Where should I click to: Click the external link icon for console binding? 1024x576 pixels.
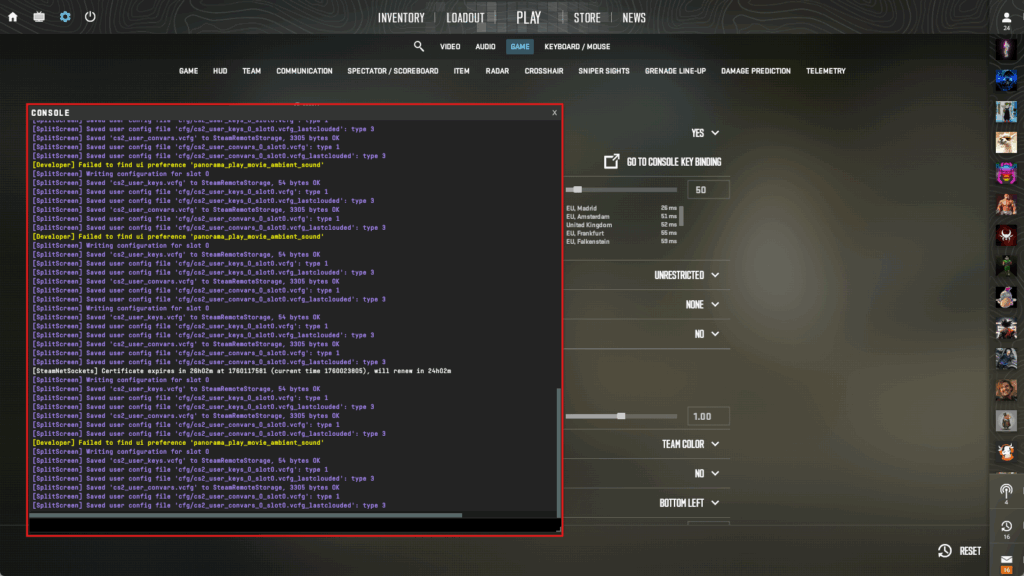pos(611,161)
